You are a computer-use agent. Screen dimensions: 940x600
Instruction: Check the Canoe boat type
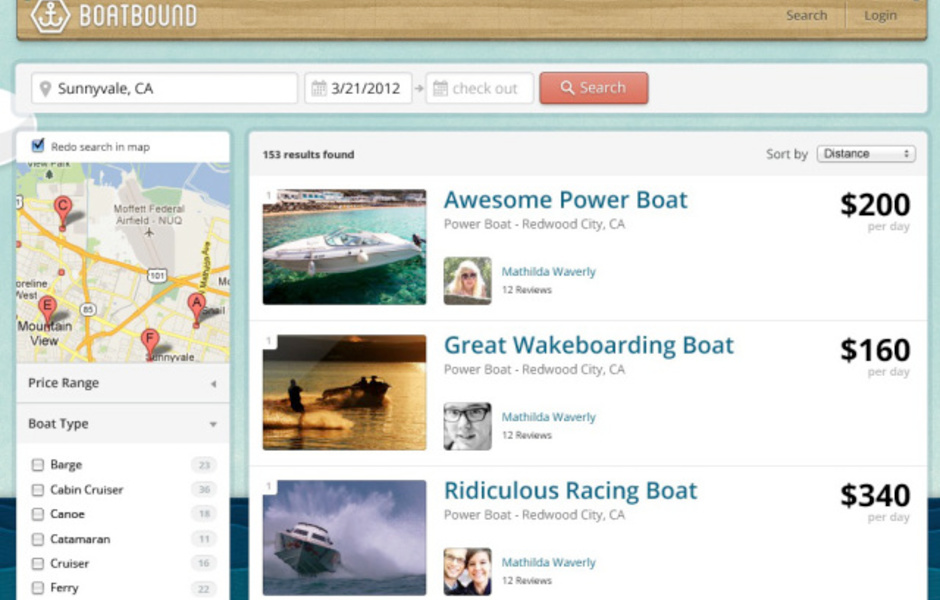38,514
